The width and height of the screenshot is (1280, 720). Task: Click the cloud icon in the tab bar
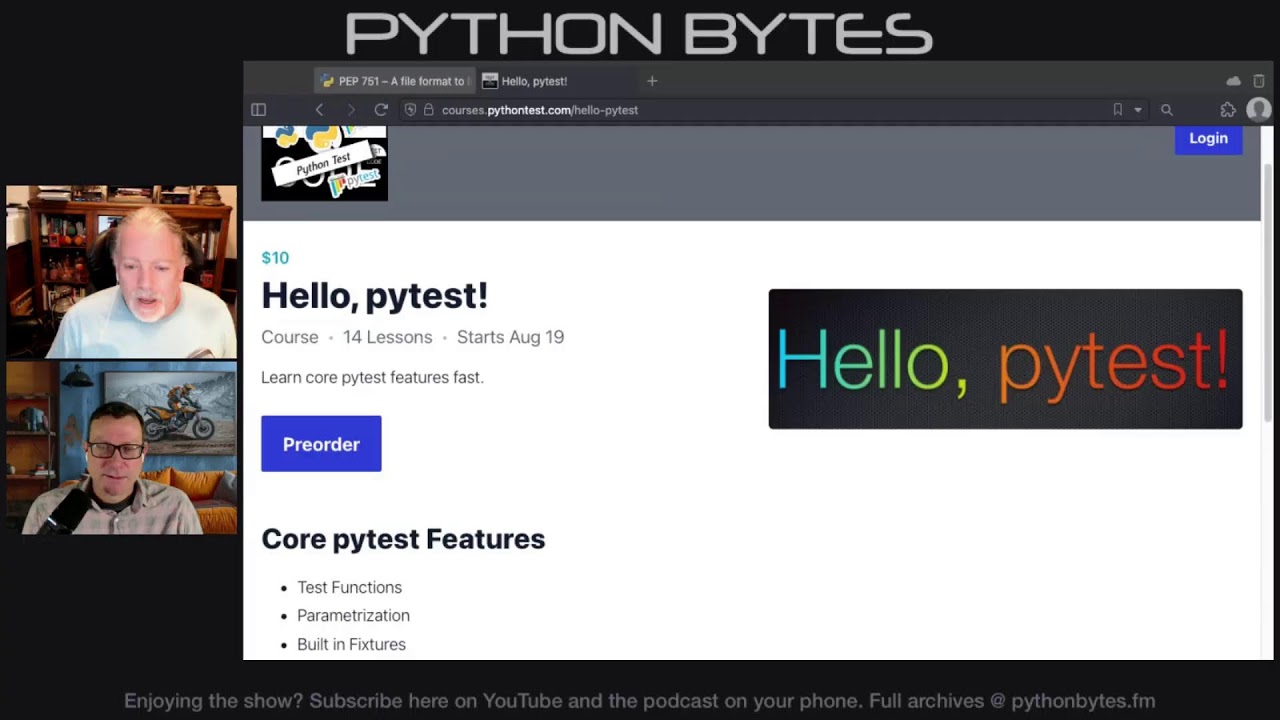click(1233, 81)
